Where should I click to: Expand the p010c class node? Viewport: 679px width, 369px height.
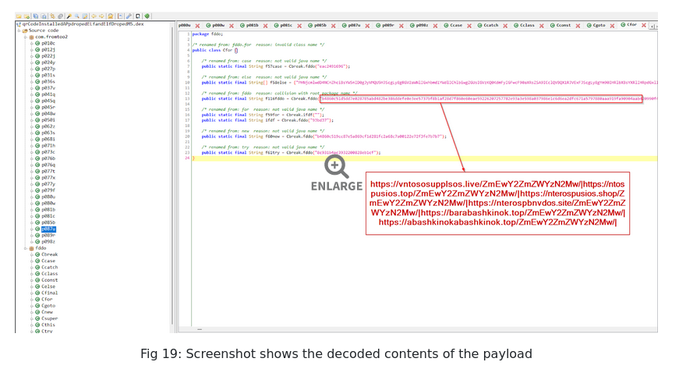(32, 43)
